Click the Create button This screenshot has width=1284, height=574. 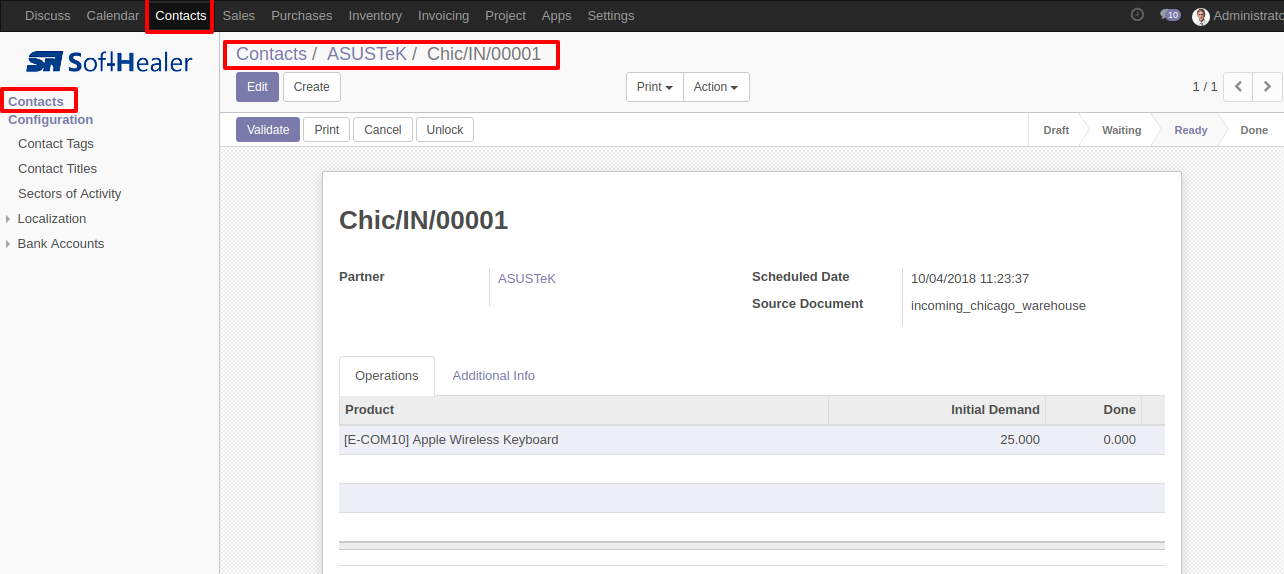tap(312, 87)
